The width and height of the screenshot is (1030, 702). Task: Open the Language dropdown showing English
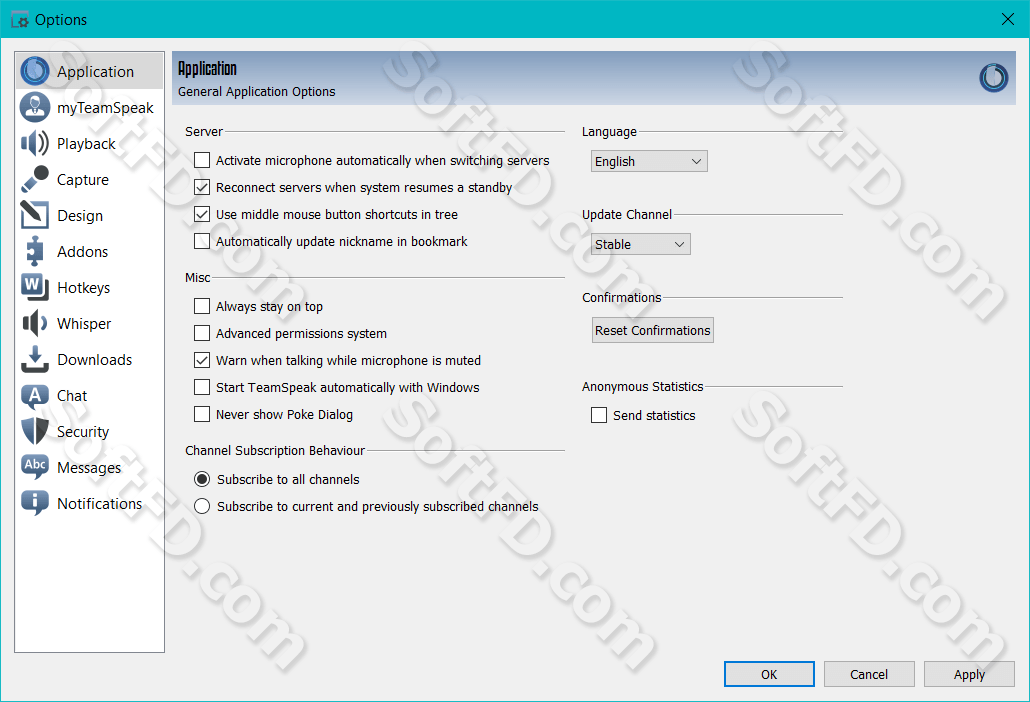(x=649, y=162)
